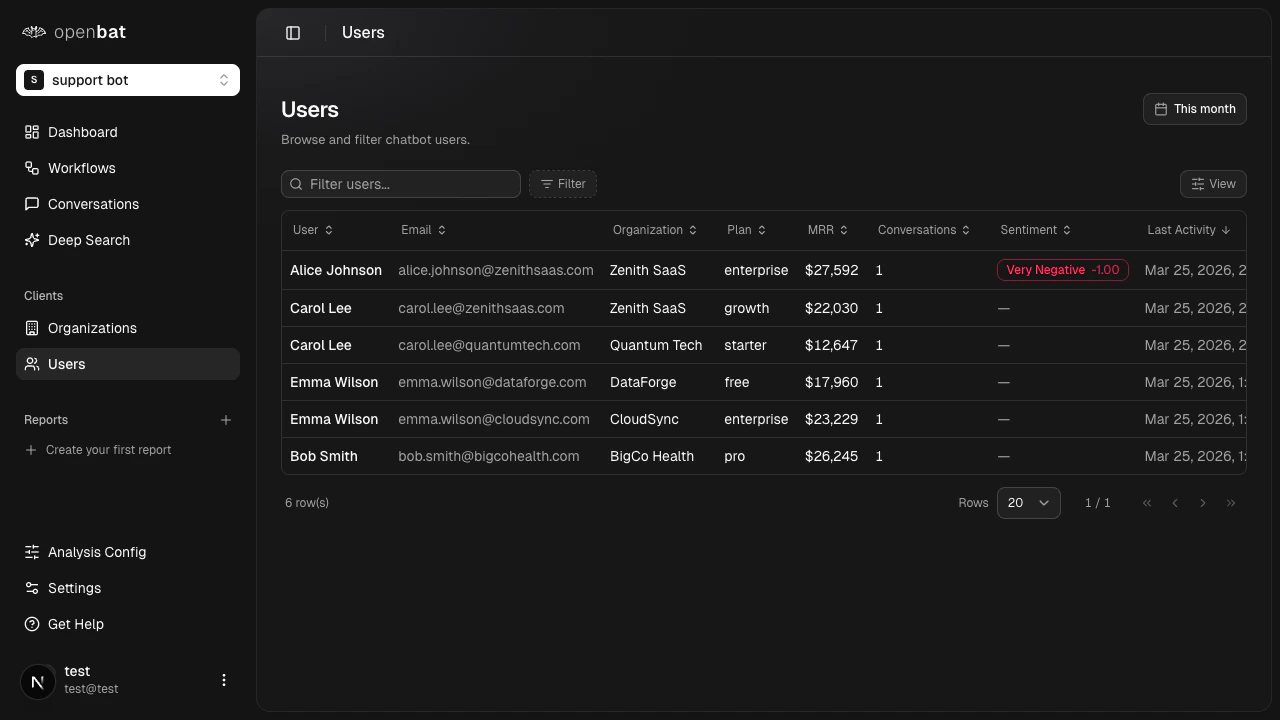Toggle sorting on the Sentiment column
This screenshot has width=1280, height=720.
point(1034,230)
